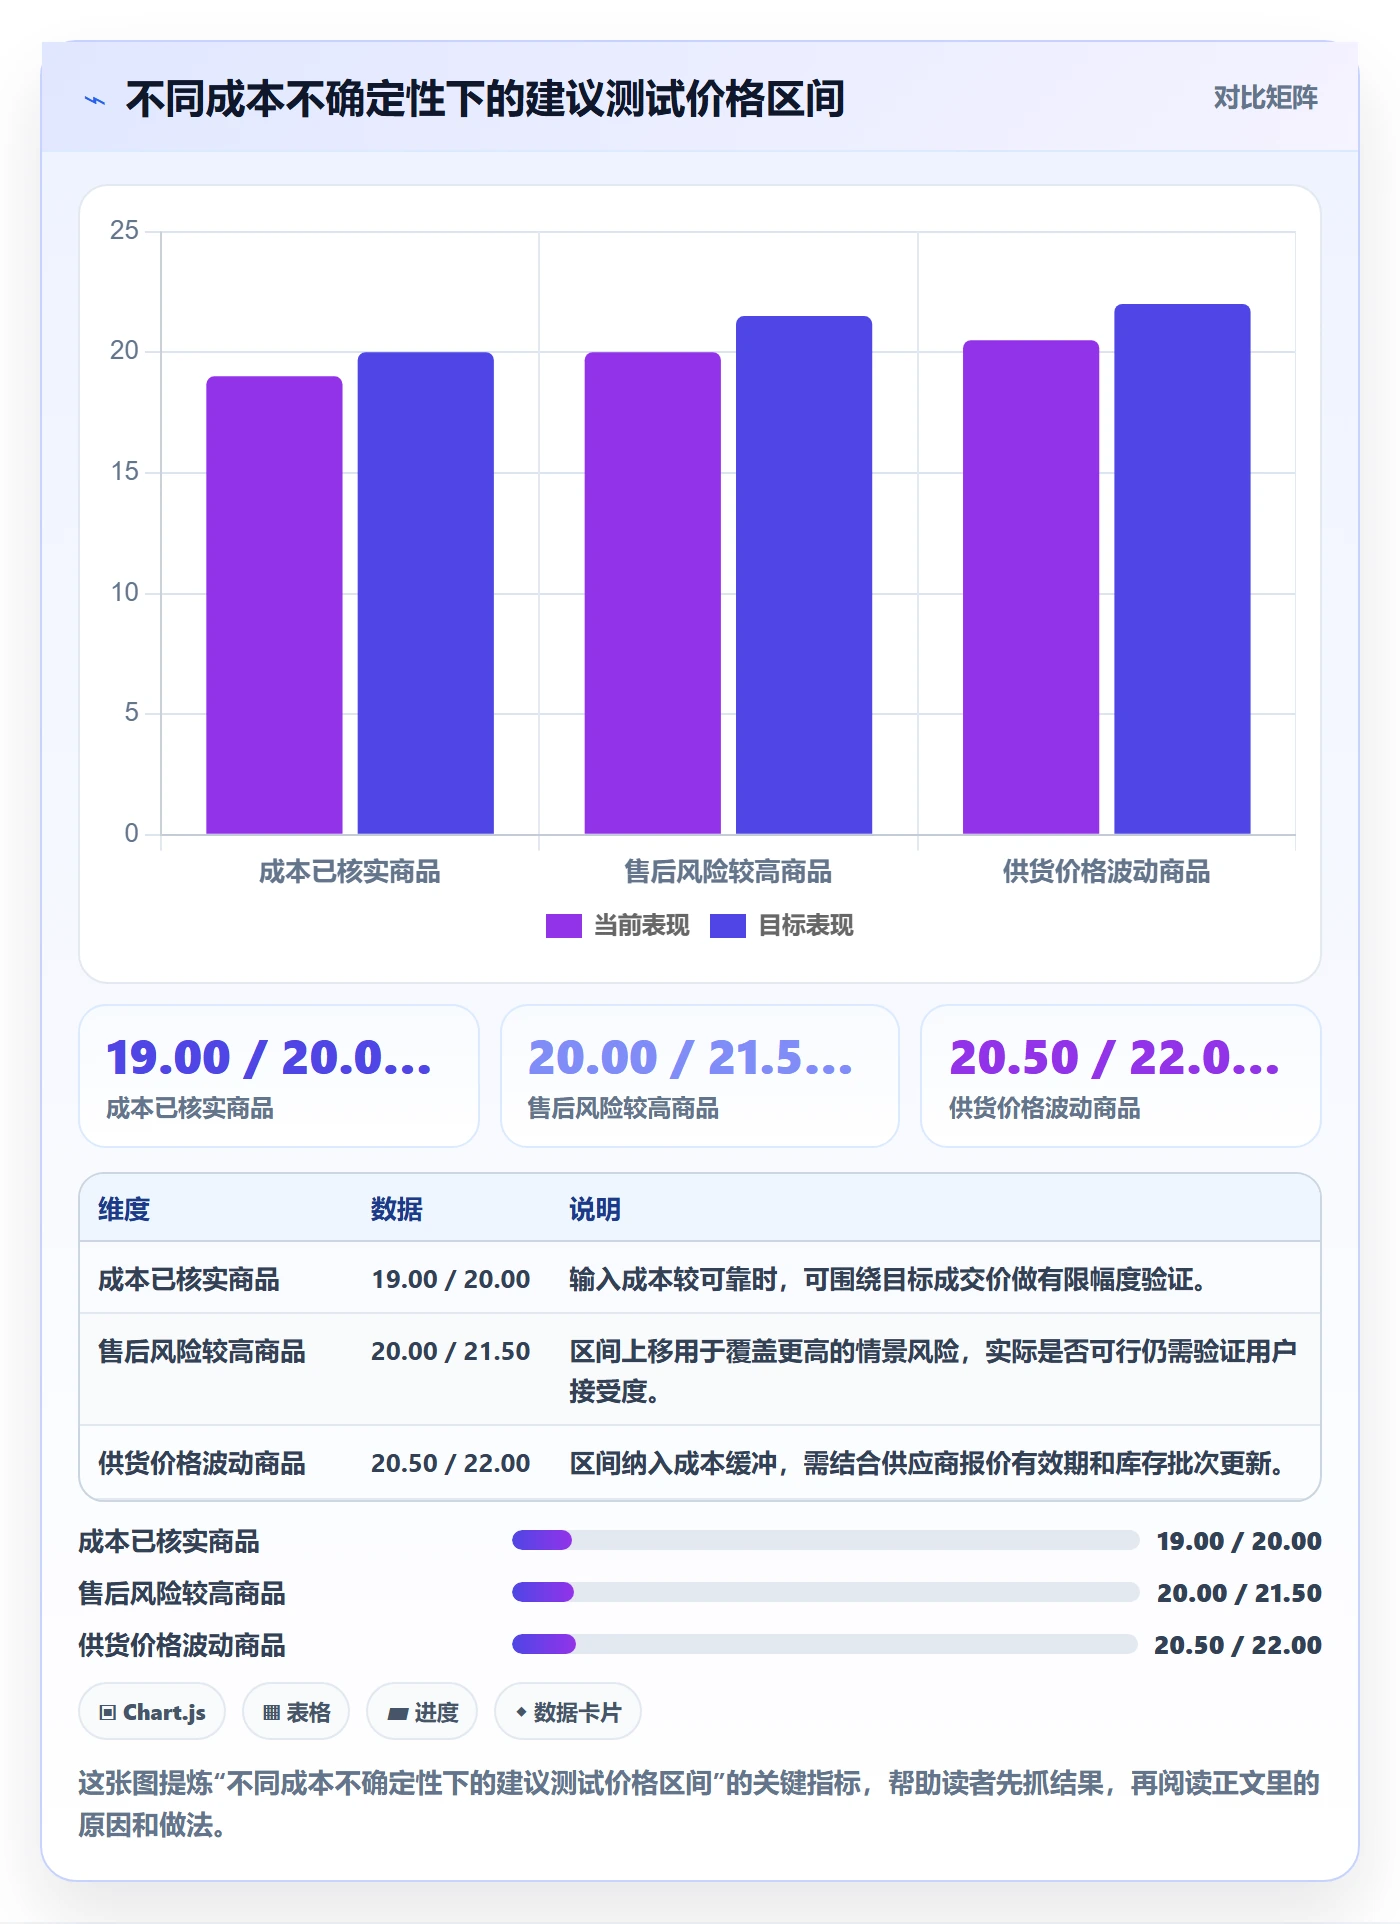Click the 售后风险较高商品 x-axis label on the chart

[x=728, y=872]
